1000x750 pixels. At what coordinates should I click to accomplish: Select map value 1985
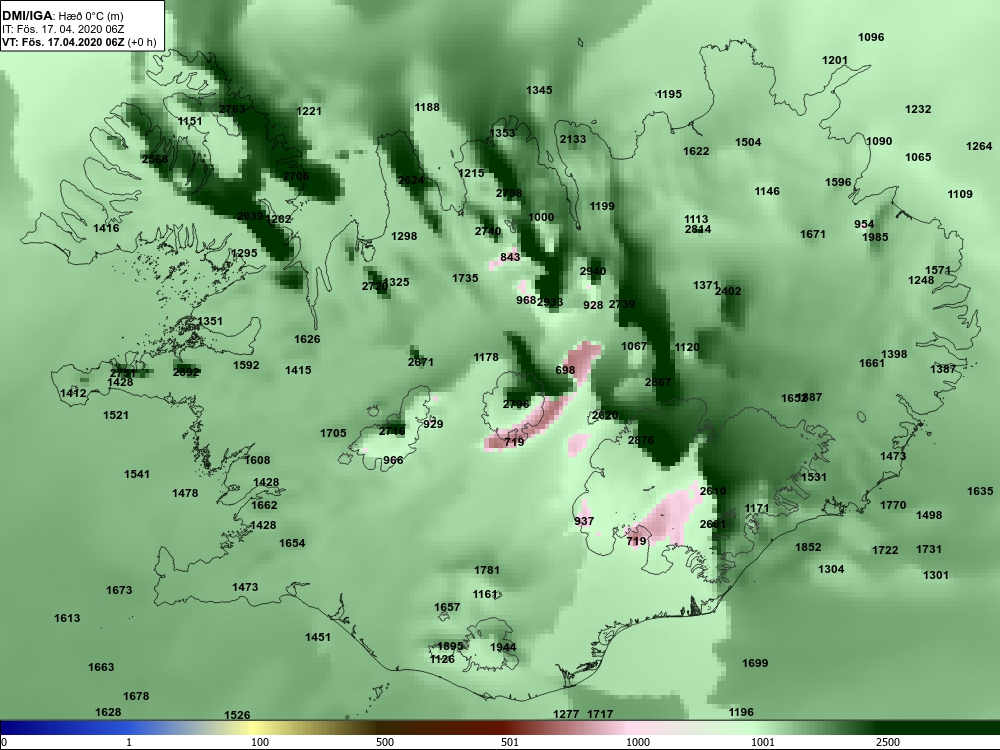(x=875, y=237)
